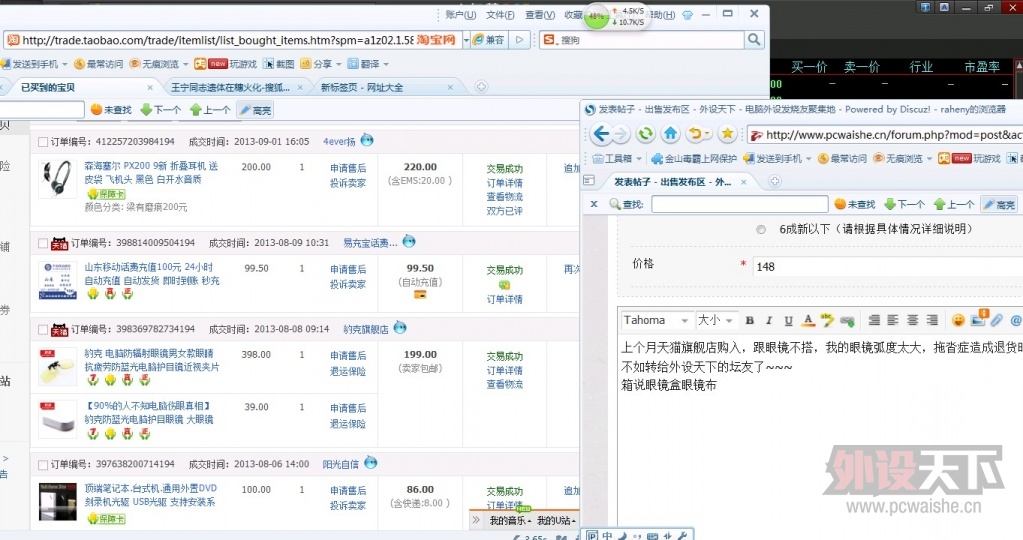Insert a smiley emoticon

(x=958, y=320)
